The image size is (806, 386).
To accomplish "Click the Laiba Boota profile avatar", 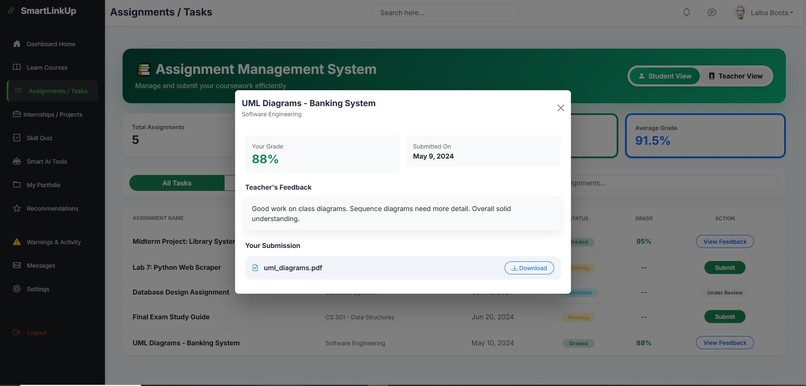I will coord(740,12).
